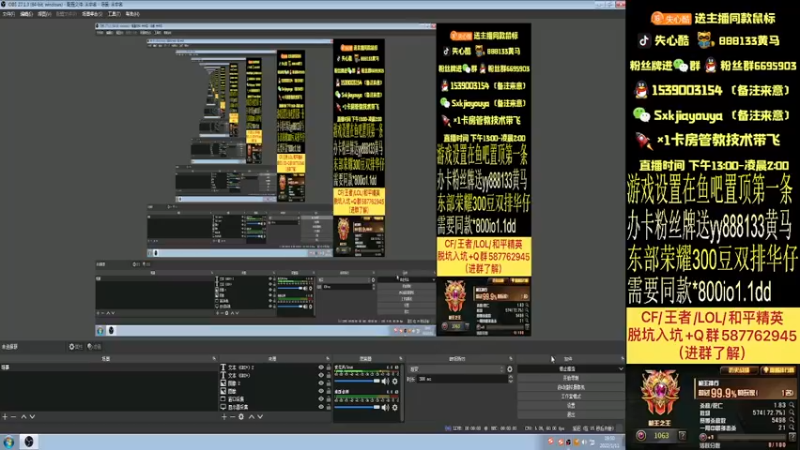Open the 文件 menu
Viewport: 800px width, 450px height.
[8, 14]
